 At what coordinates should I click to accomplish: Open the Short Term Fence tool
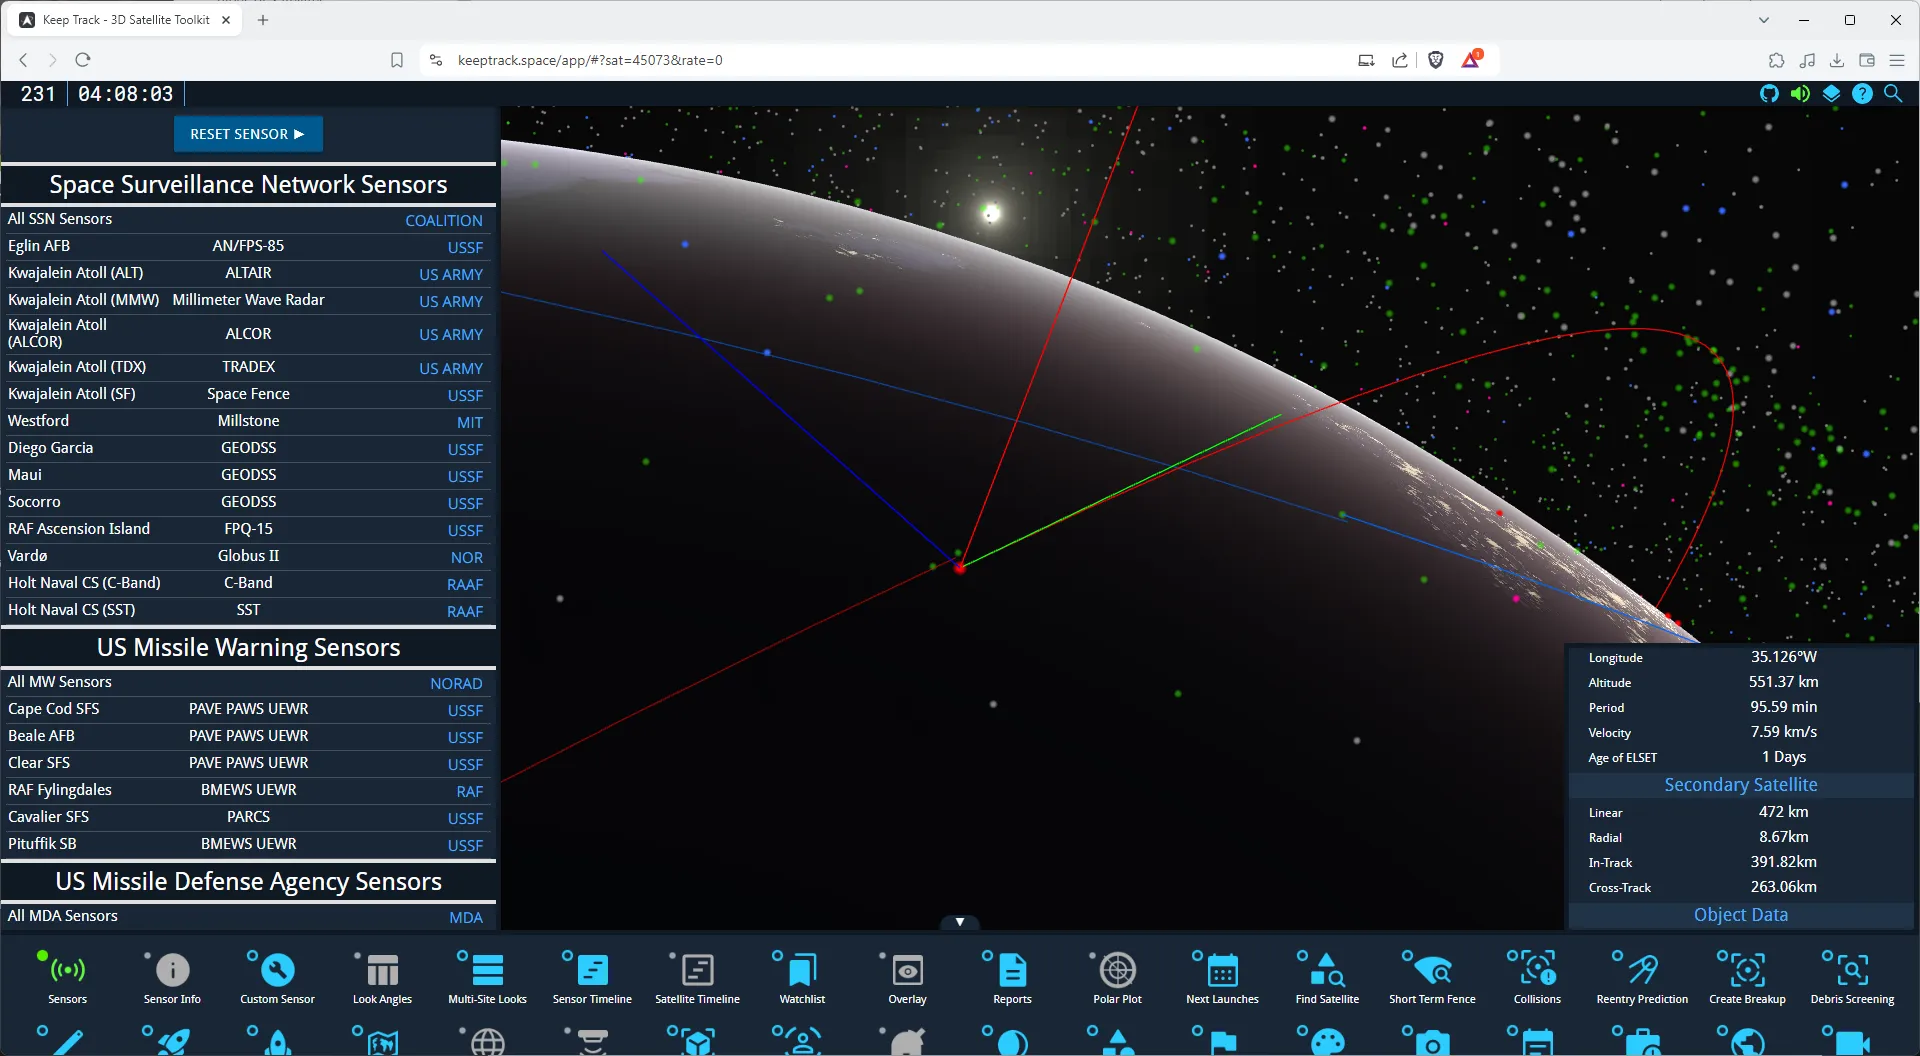1432,978
